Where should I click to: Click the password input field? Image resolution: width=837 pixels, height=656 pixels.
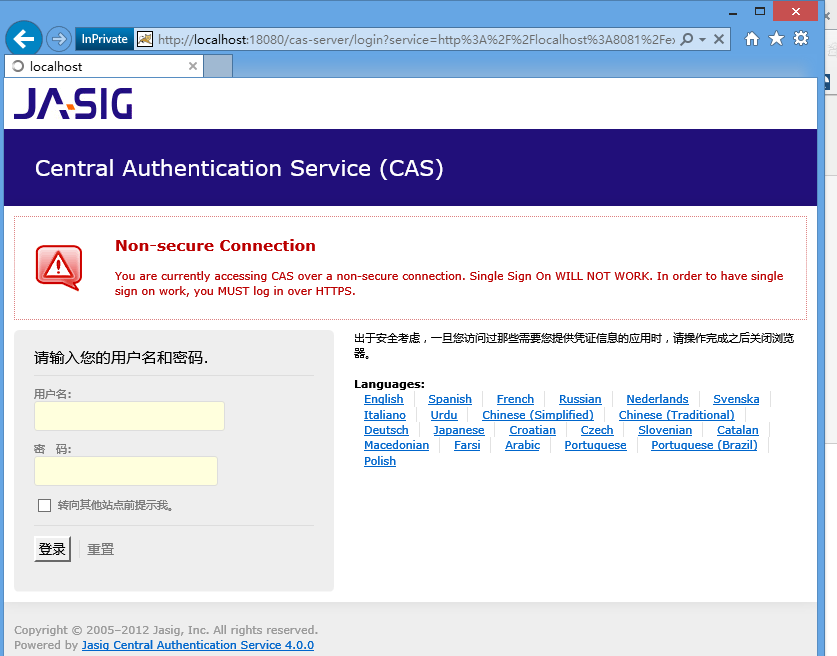tap(126, 471)
